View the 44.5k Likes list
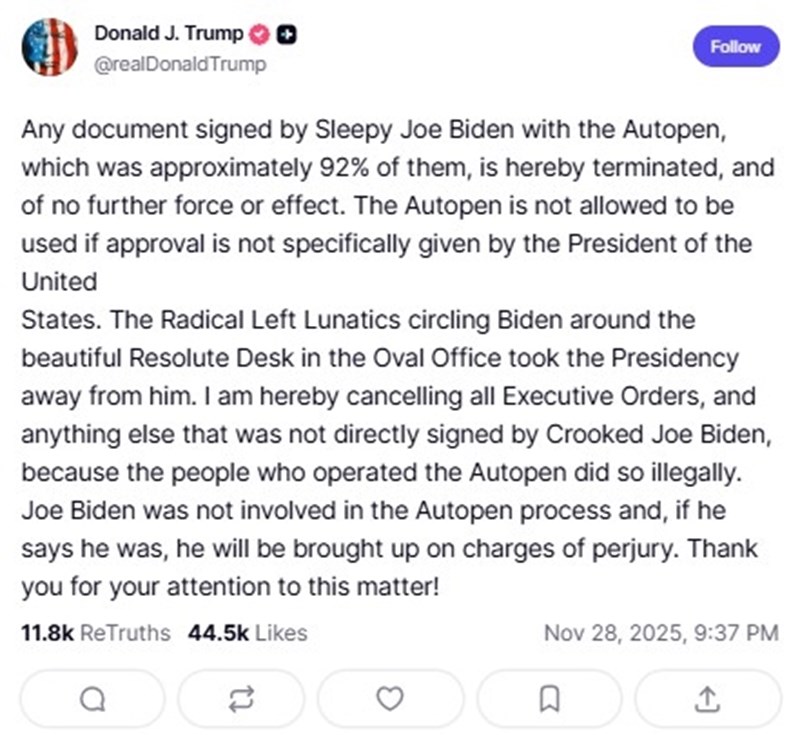Viewport: 800px width, 735px height. coord(247,632)
